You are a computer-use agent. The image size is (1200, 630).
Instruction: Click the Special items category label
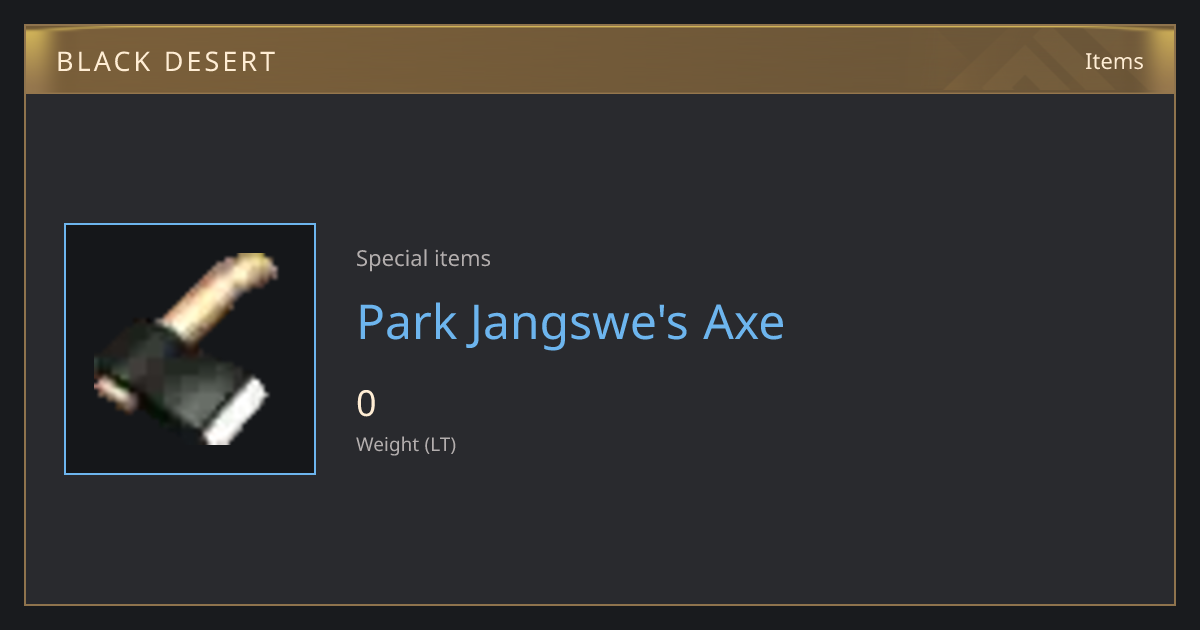pos(423,258)
